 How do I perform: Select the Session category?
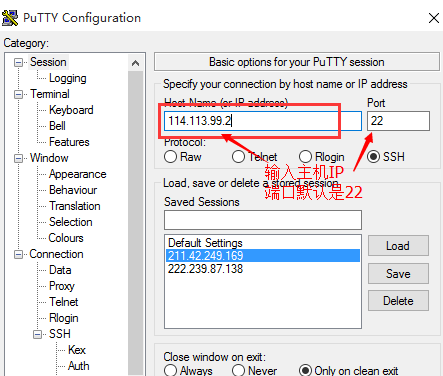48,62
